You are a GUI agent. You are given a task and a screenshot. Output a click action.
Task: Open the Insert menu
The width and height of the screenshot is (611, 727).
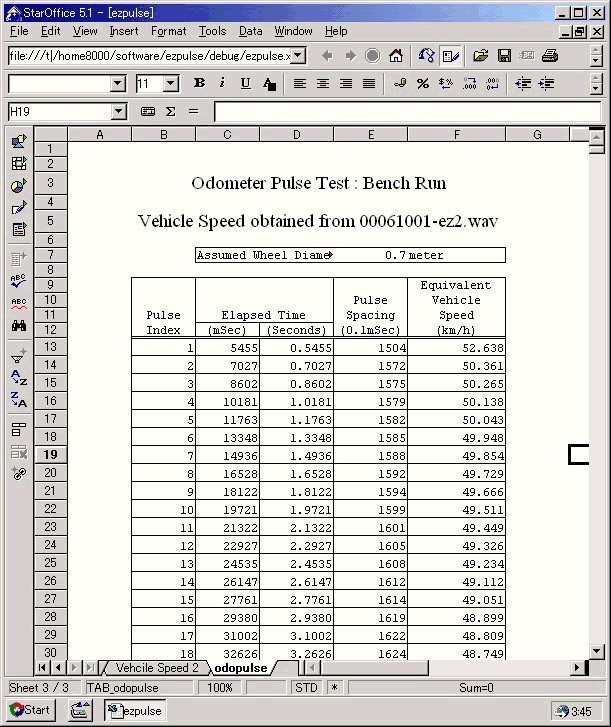point(124,31)
